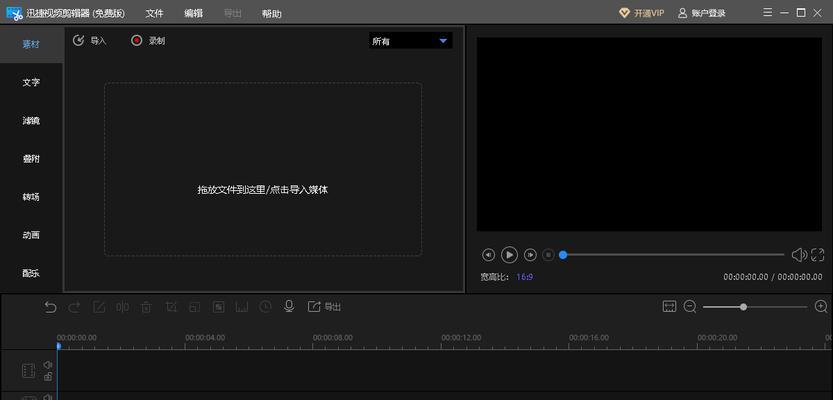Click the pencil edit icon in timeline toolbar

(x=99, y=307)
